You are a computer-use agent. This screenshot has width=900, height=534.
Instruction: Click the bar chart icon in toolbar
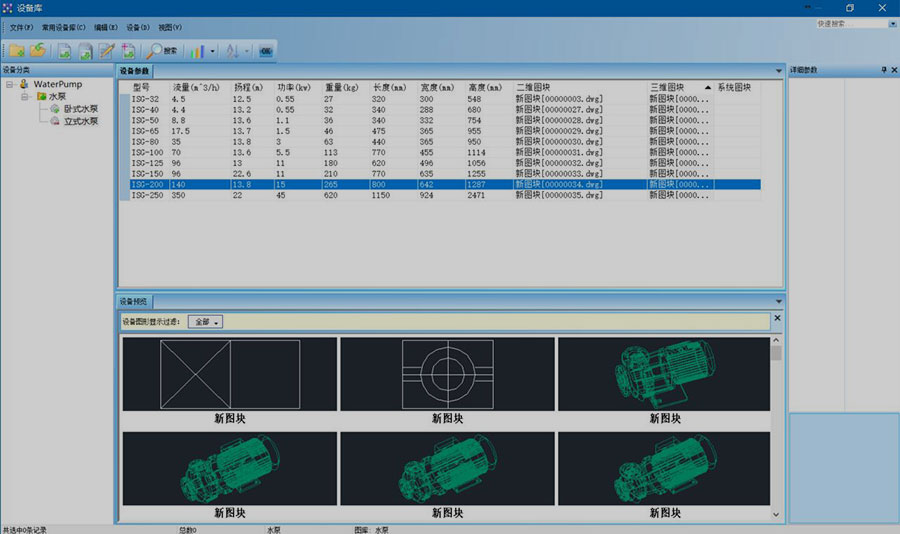click(197, 50)
